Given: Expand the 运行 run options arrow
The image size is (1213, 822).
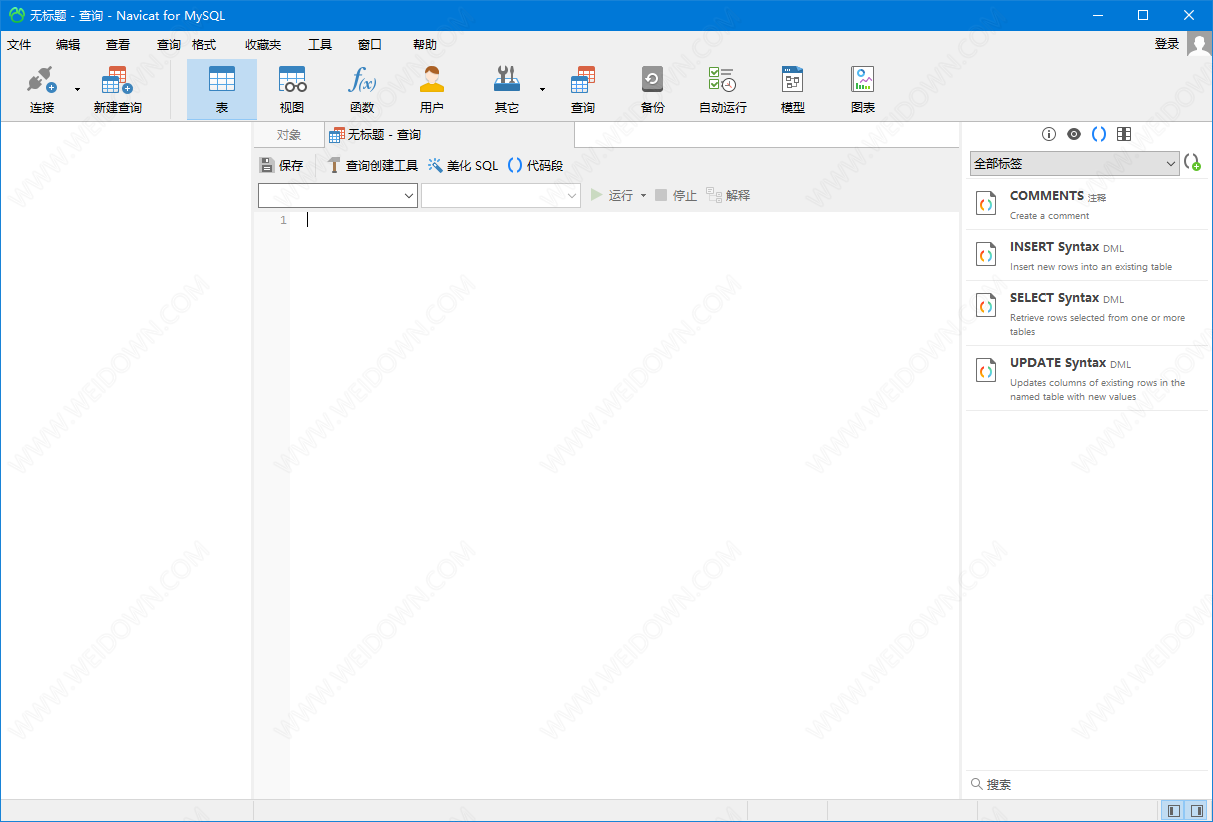Looking at the screenshot, I should click(x=643, y=196).
